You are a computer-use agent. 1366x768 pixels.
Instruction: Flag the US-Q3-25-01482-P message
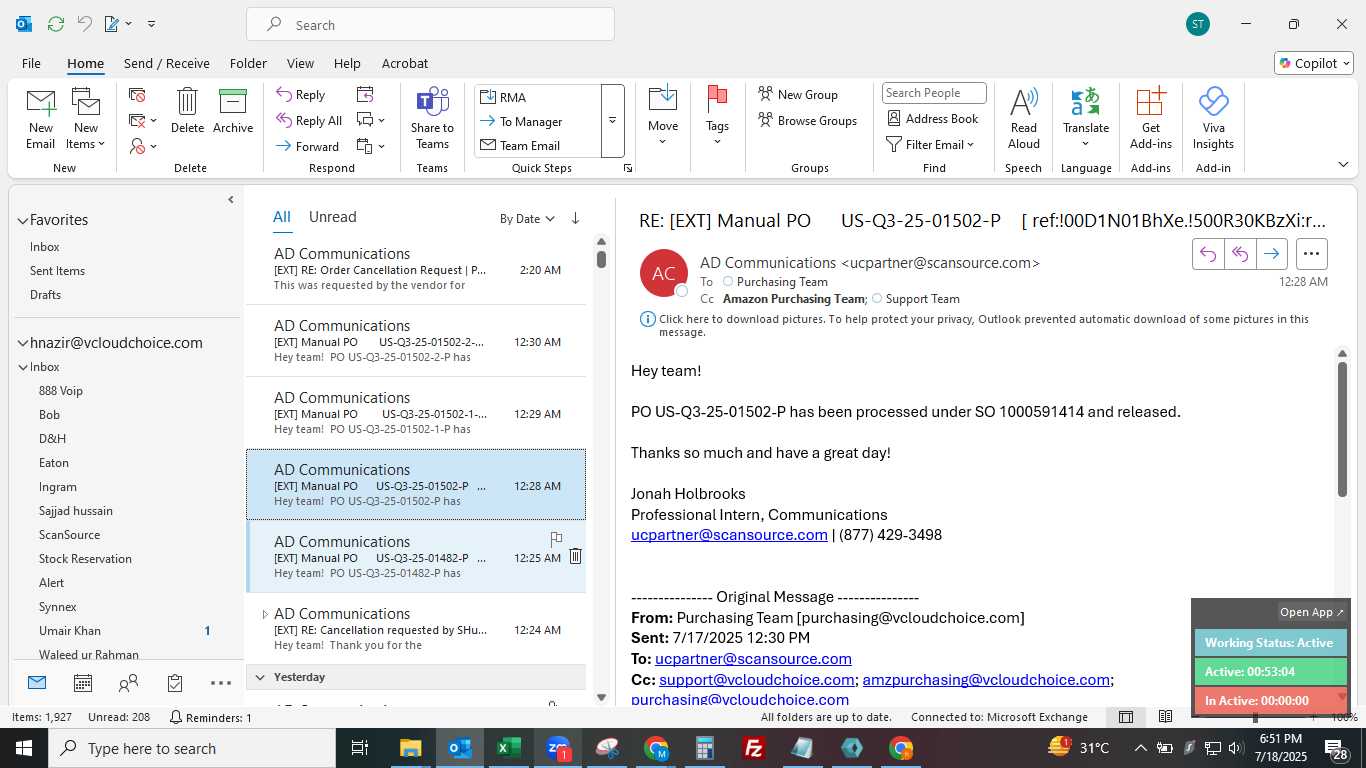[556, 540]
